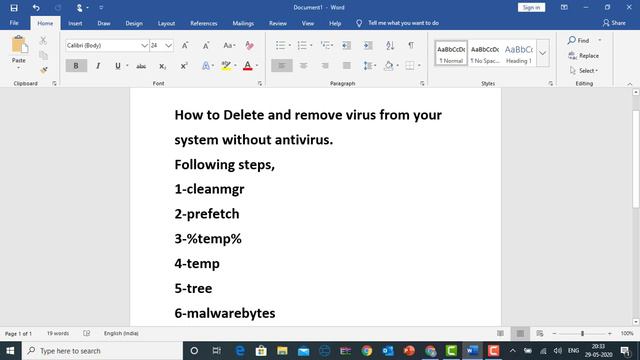This screenshot has width=640, height=360.
Task: Expand the Styles gallery
Action: (x=542, y=53)
